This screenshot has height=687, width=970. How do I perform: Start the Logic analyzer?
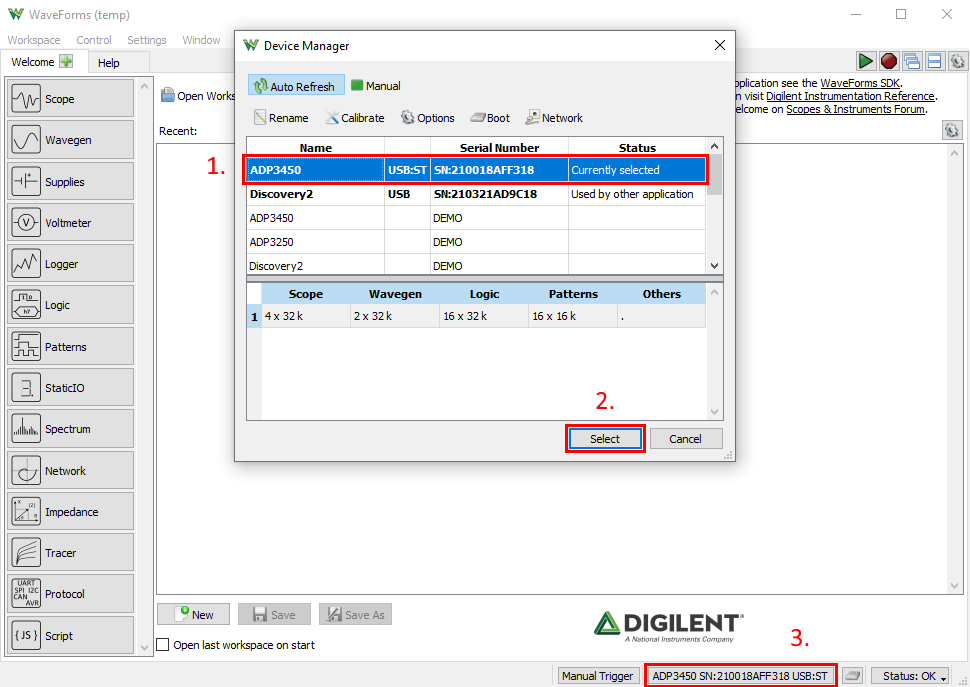pos(70,305)
